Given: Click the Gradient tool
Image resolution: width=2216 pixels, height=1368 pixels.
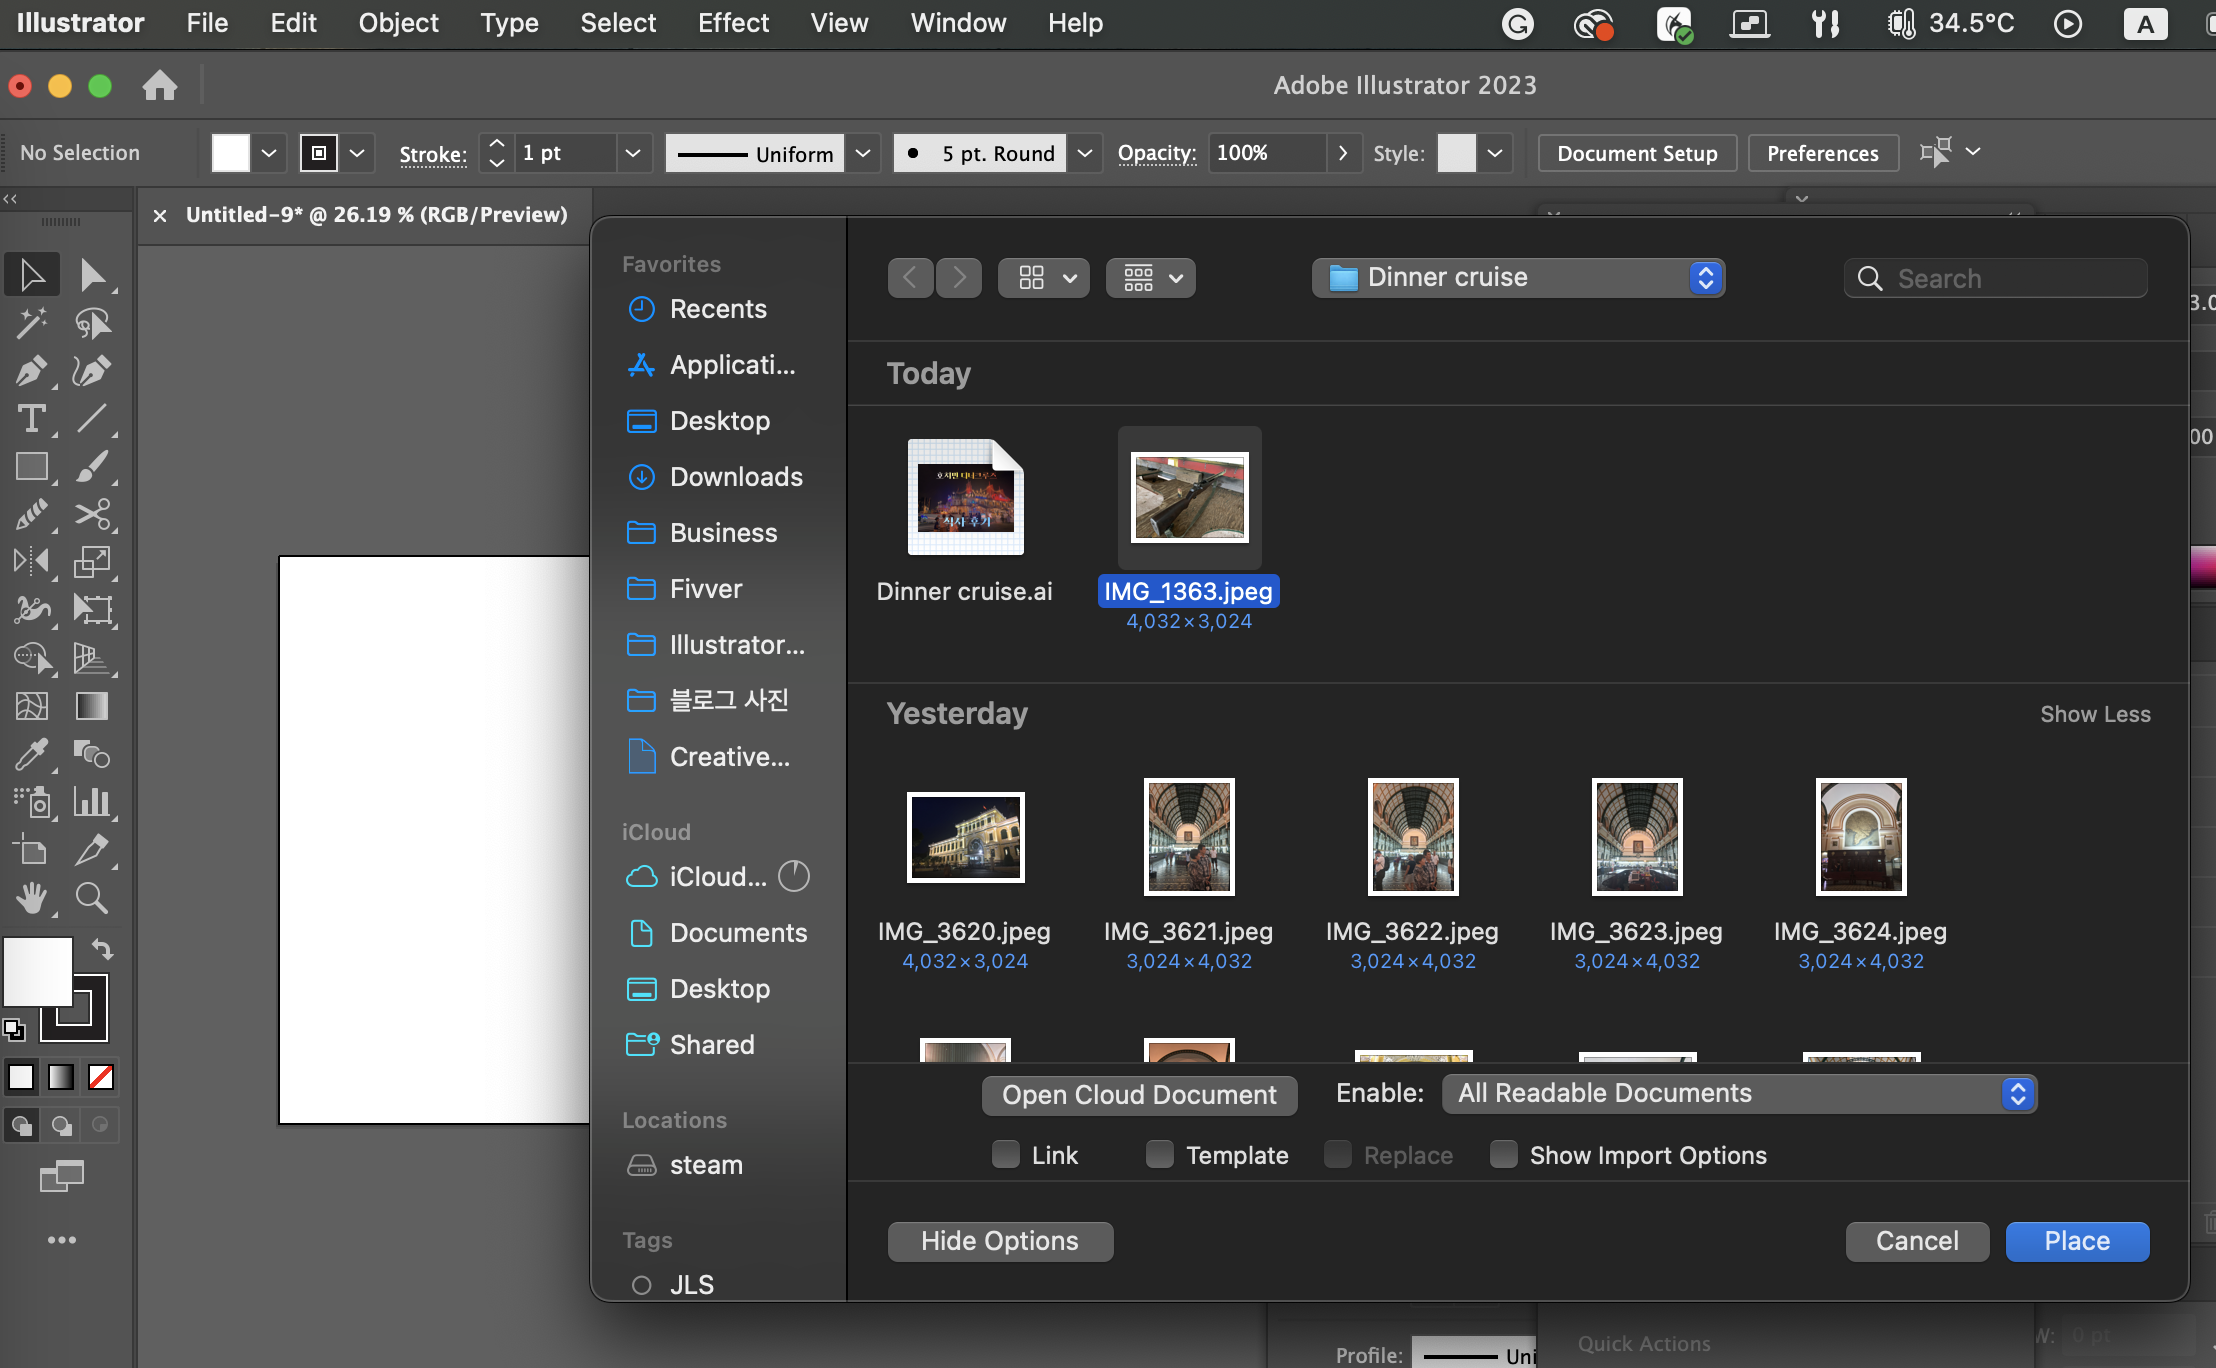Looking at the screenshot, I should [x=93, y=707].
